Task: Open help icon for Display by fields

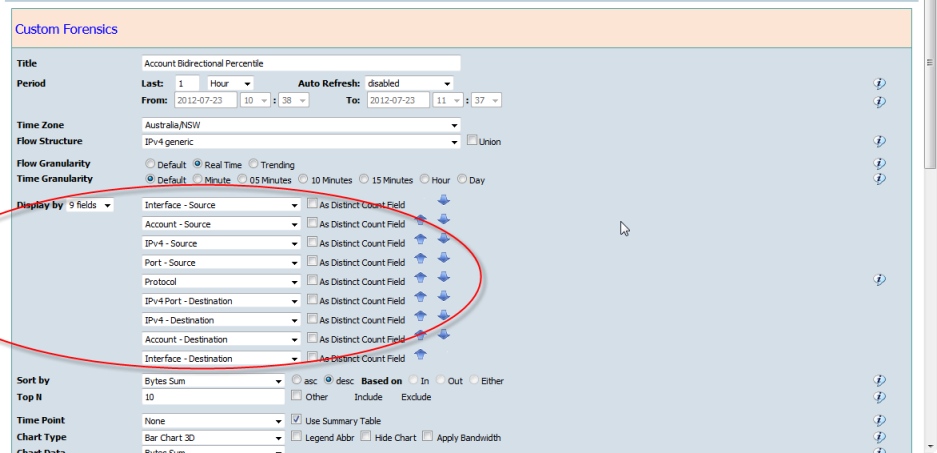Action: coord(879,279)
